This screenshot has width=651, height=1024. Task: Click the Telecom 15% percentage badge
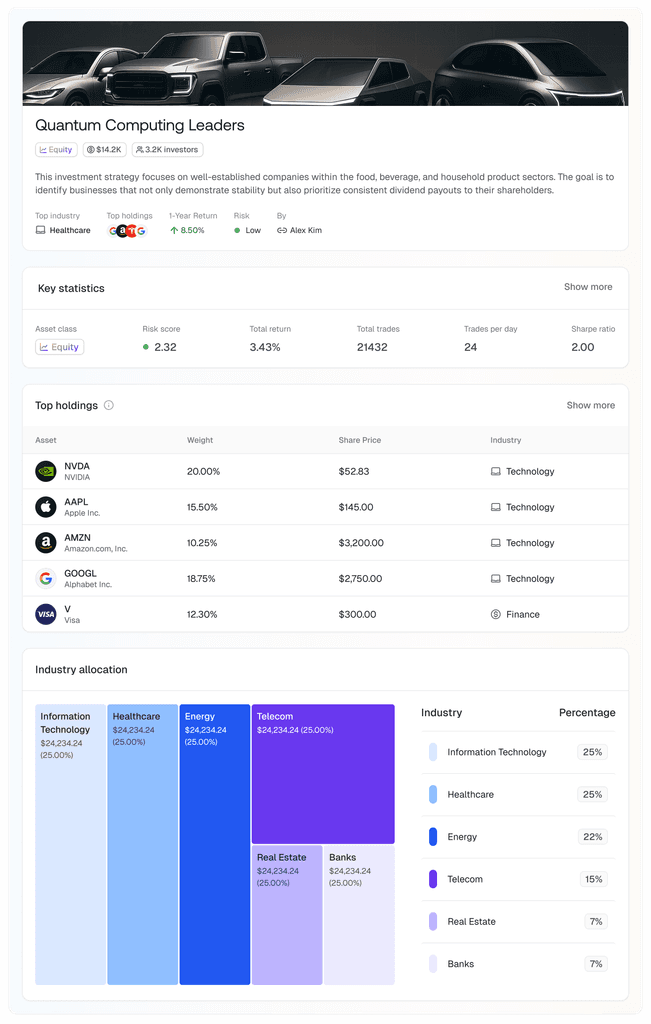tap(594, 879)
